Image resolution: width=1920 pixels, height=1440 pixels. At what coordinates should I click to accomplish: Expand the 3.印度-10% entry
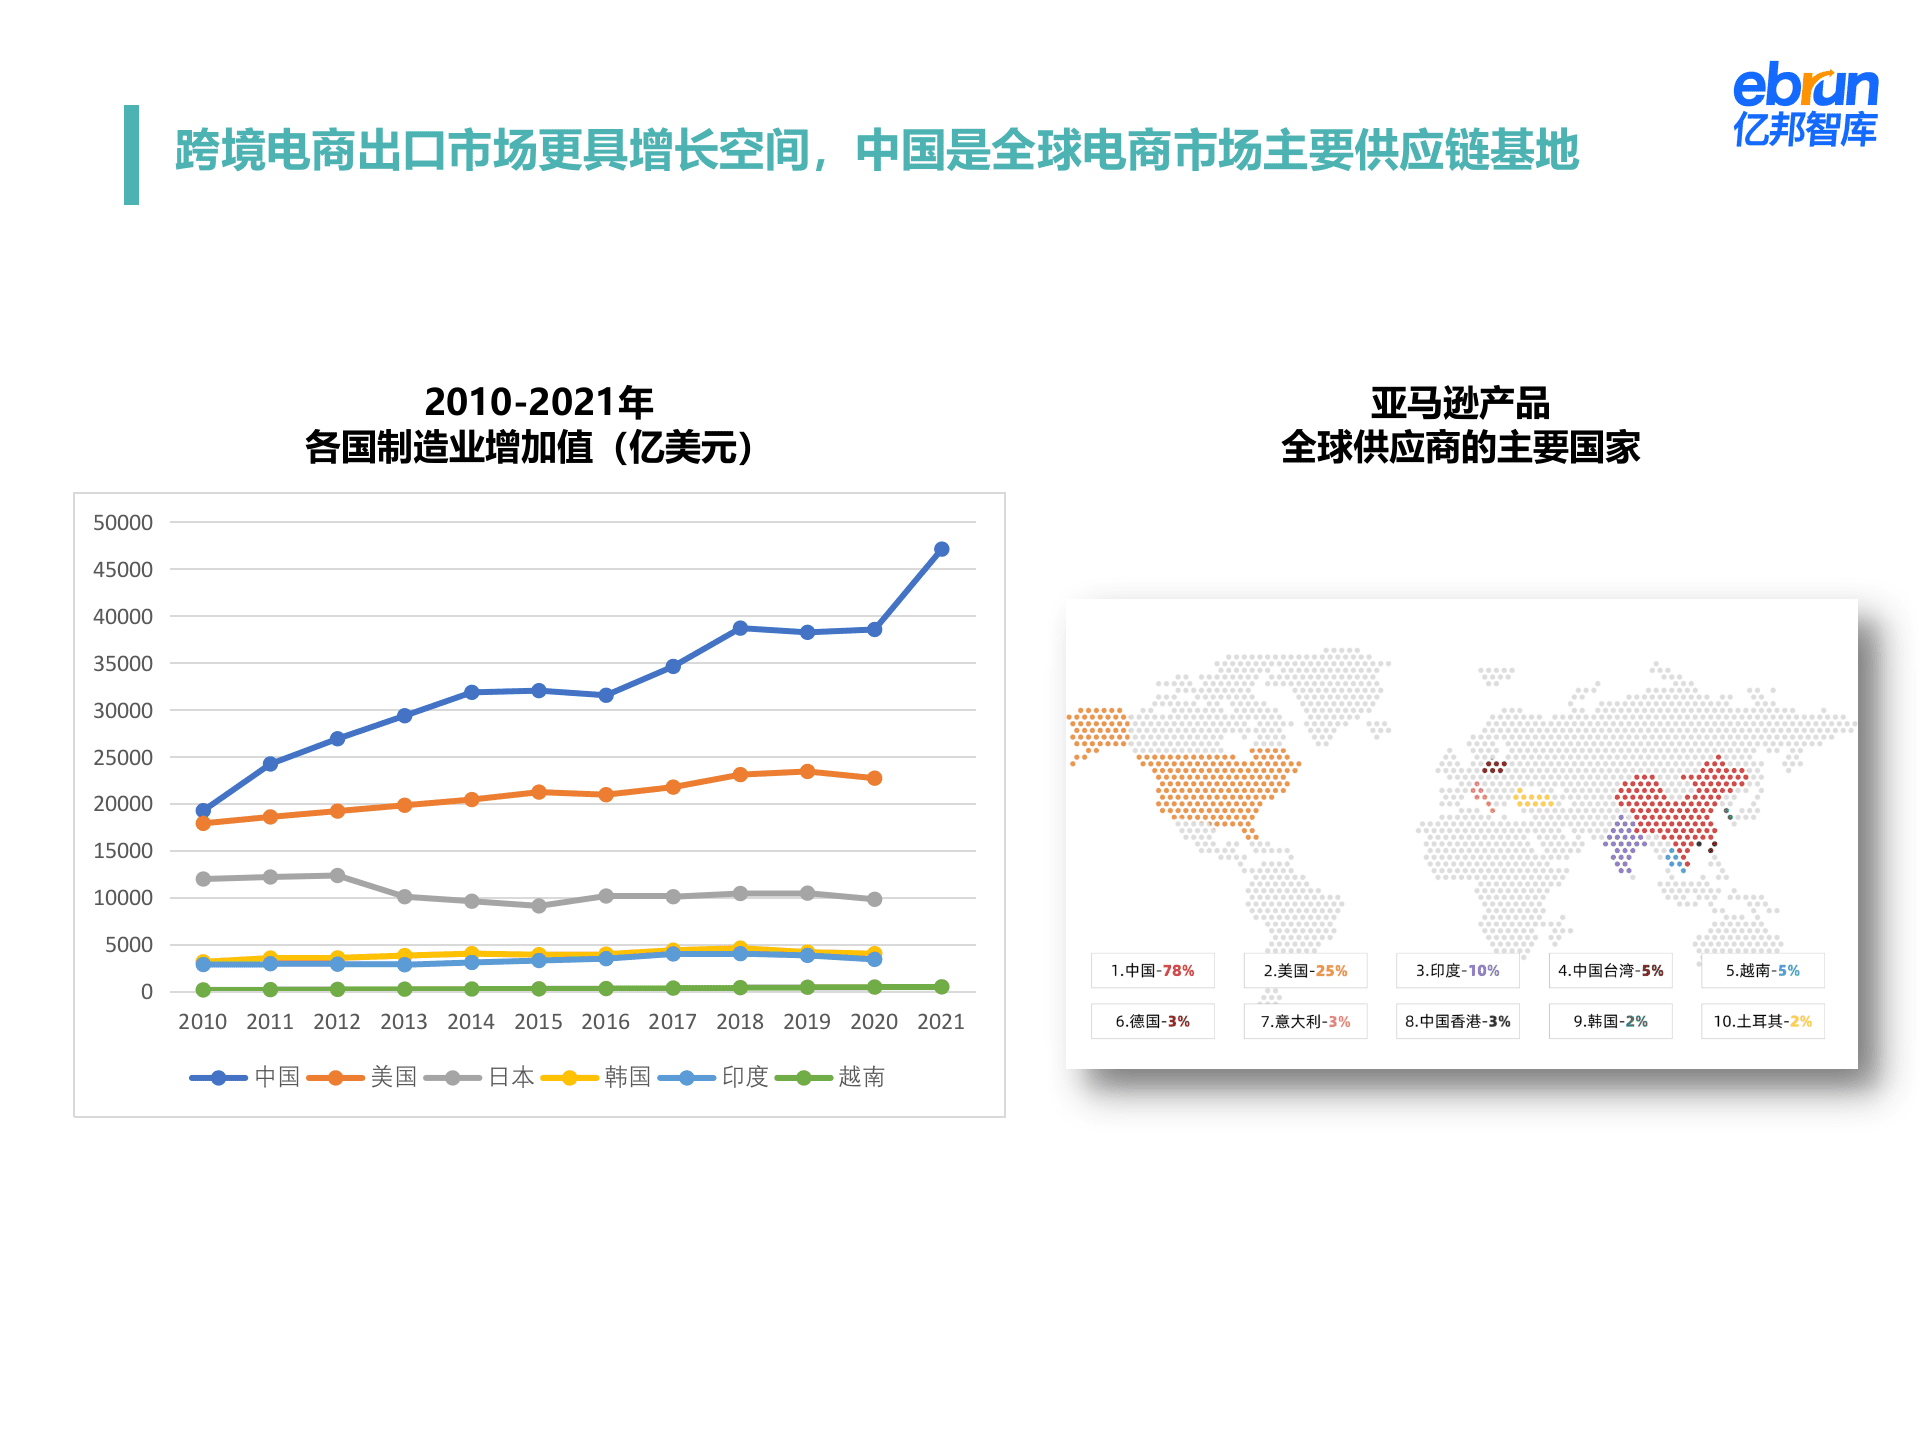[1457, 970]
